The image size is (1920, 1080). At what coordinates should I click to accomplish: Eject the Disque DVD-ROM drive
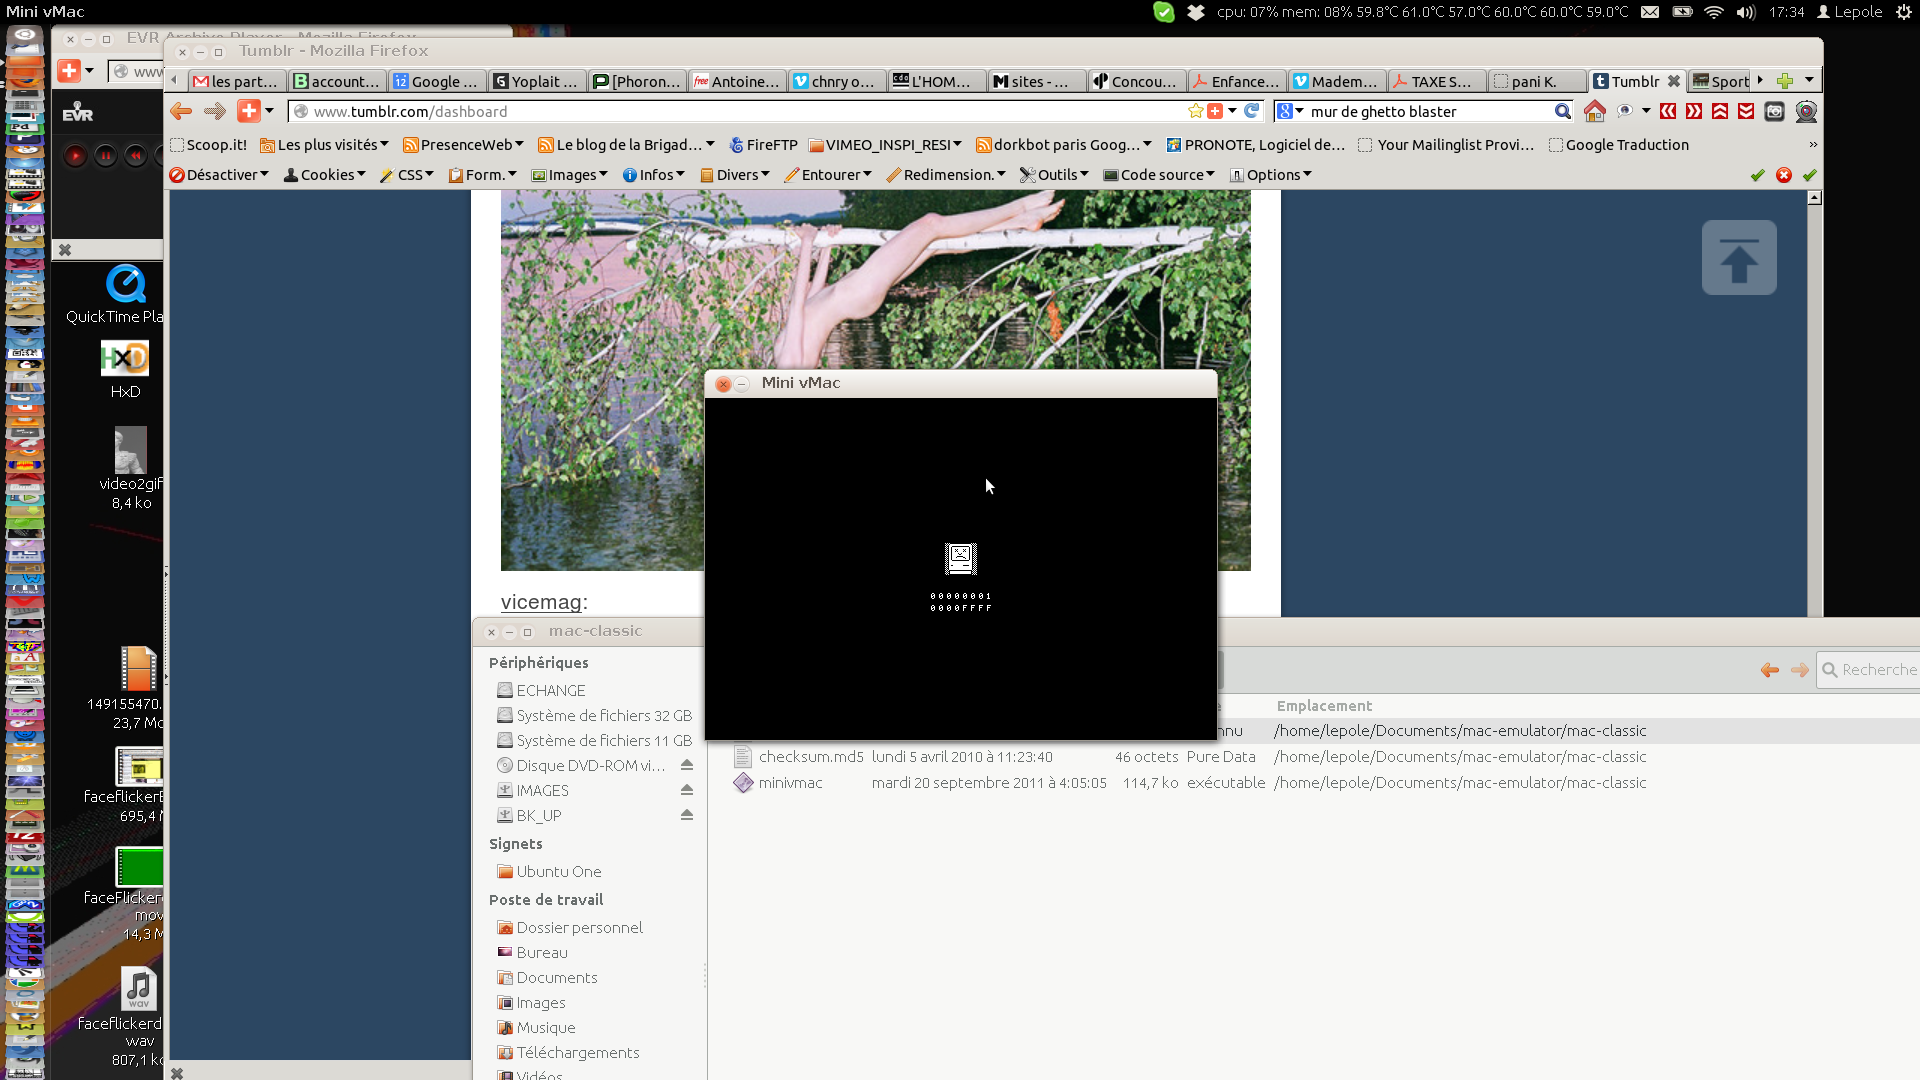point(687,765)
